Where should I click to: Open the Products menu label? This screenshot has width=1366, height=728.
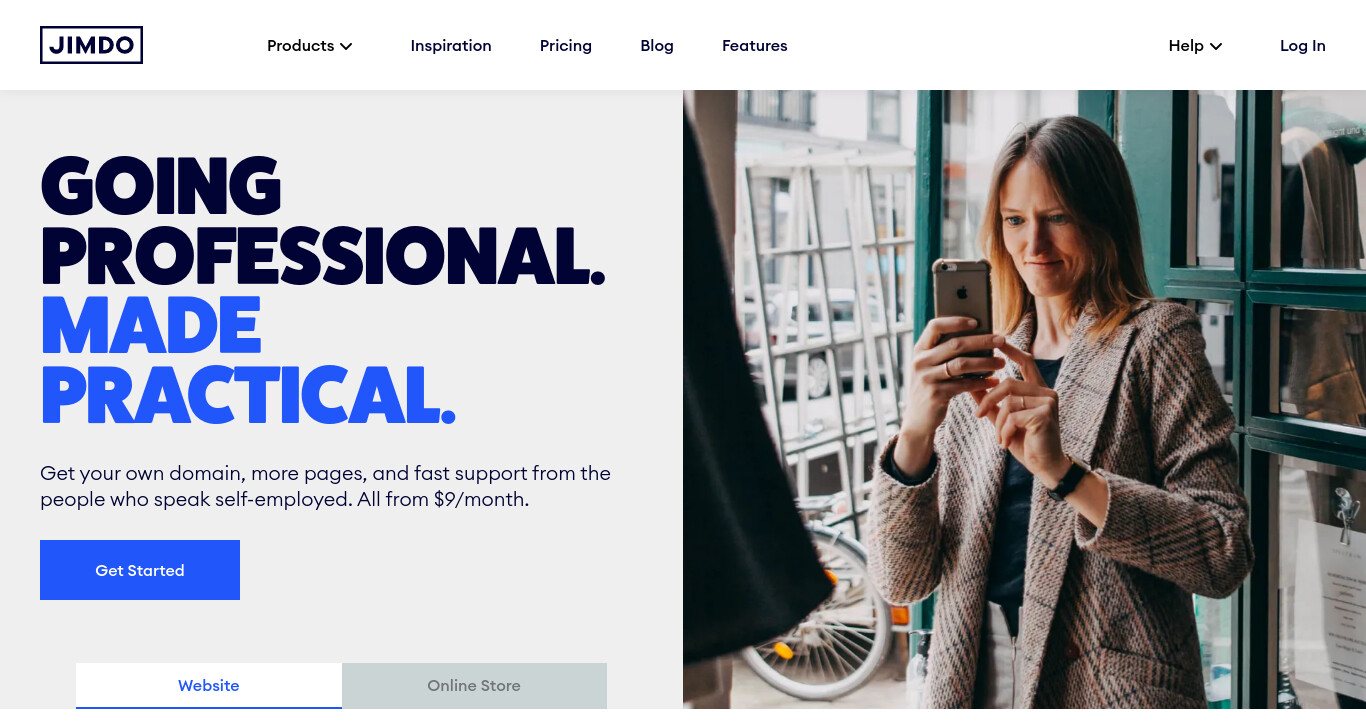[x=300, y=46]
